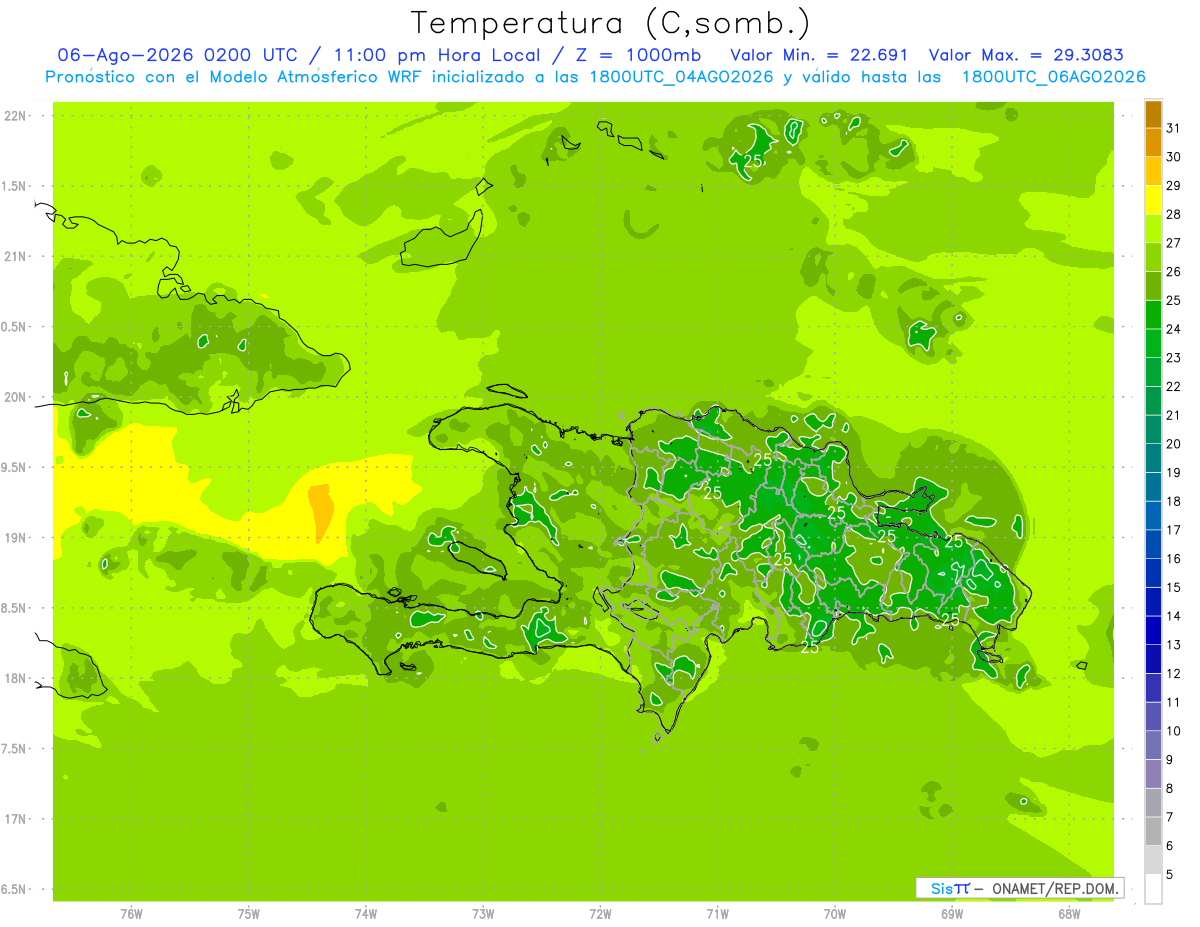The width and height of the screenshot is (1200, 927).
Task: Click the '20N' latitude label
Action: (x=15, y=397)
